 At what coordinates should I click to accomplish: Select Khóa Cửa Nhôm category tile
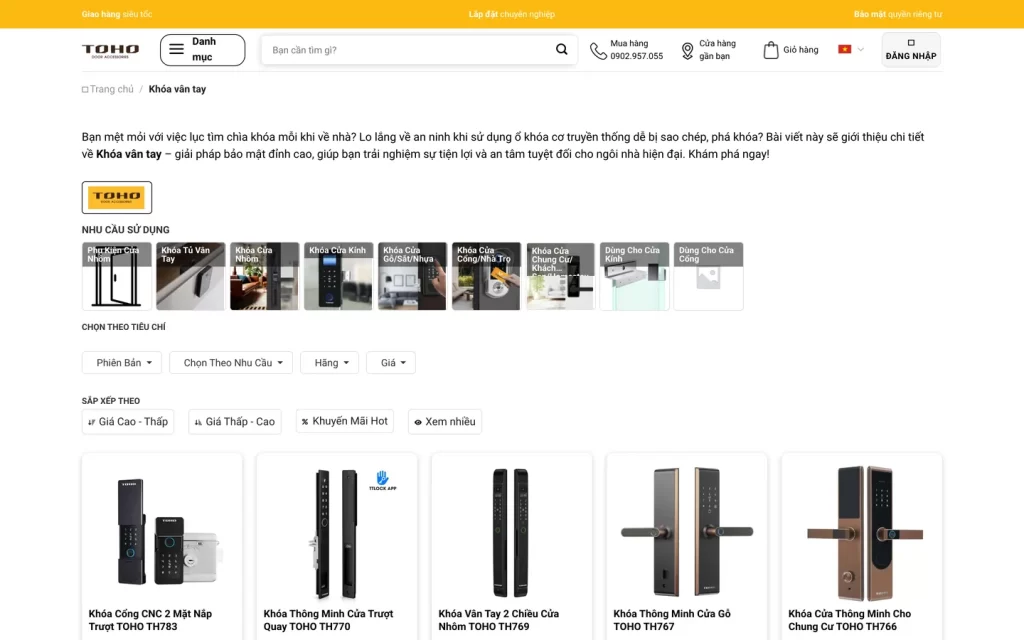pyautogui.click(x=264, y=276)
